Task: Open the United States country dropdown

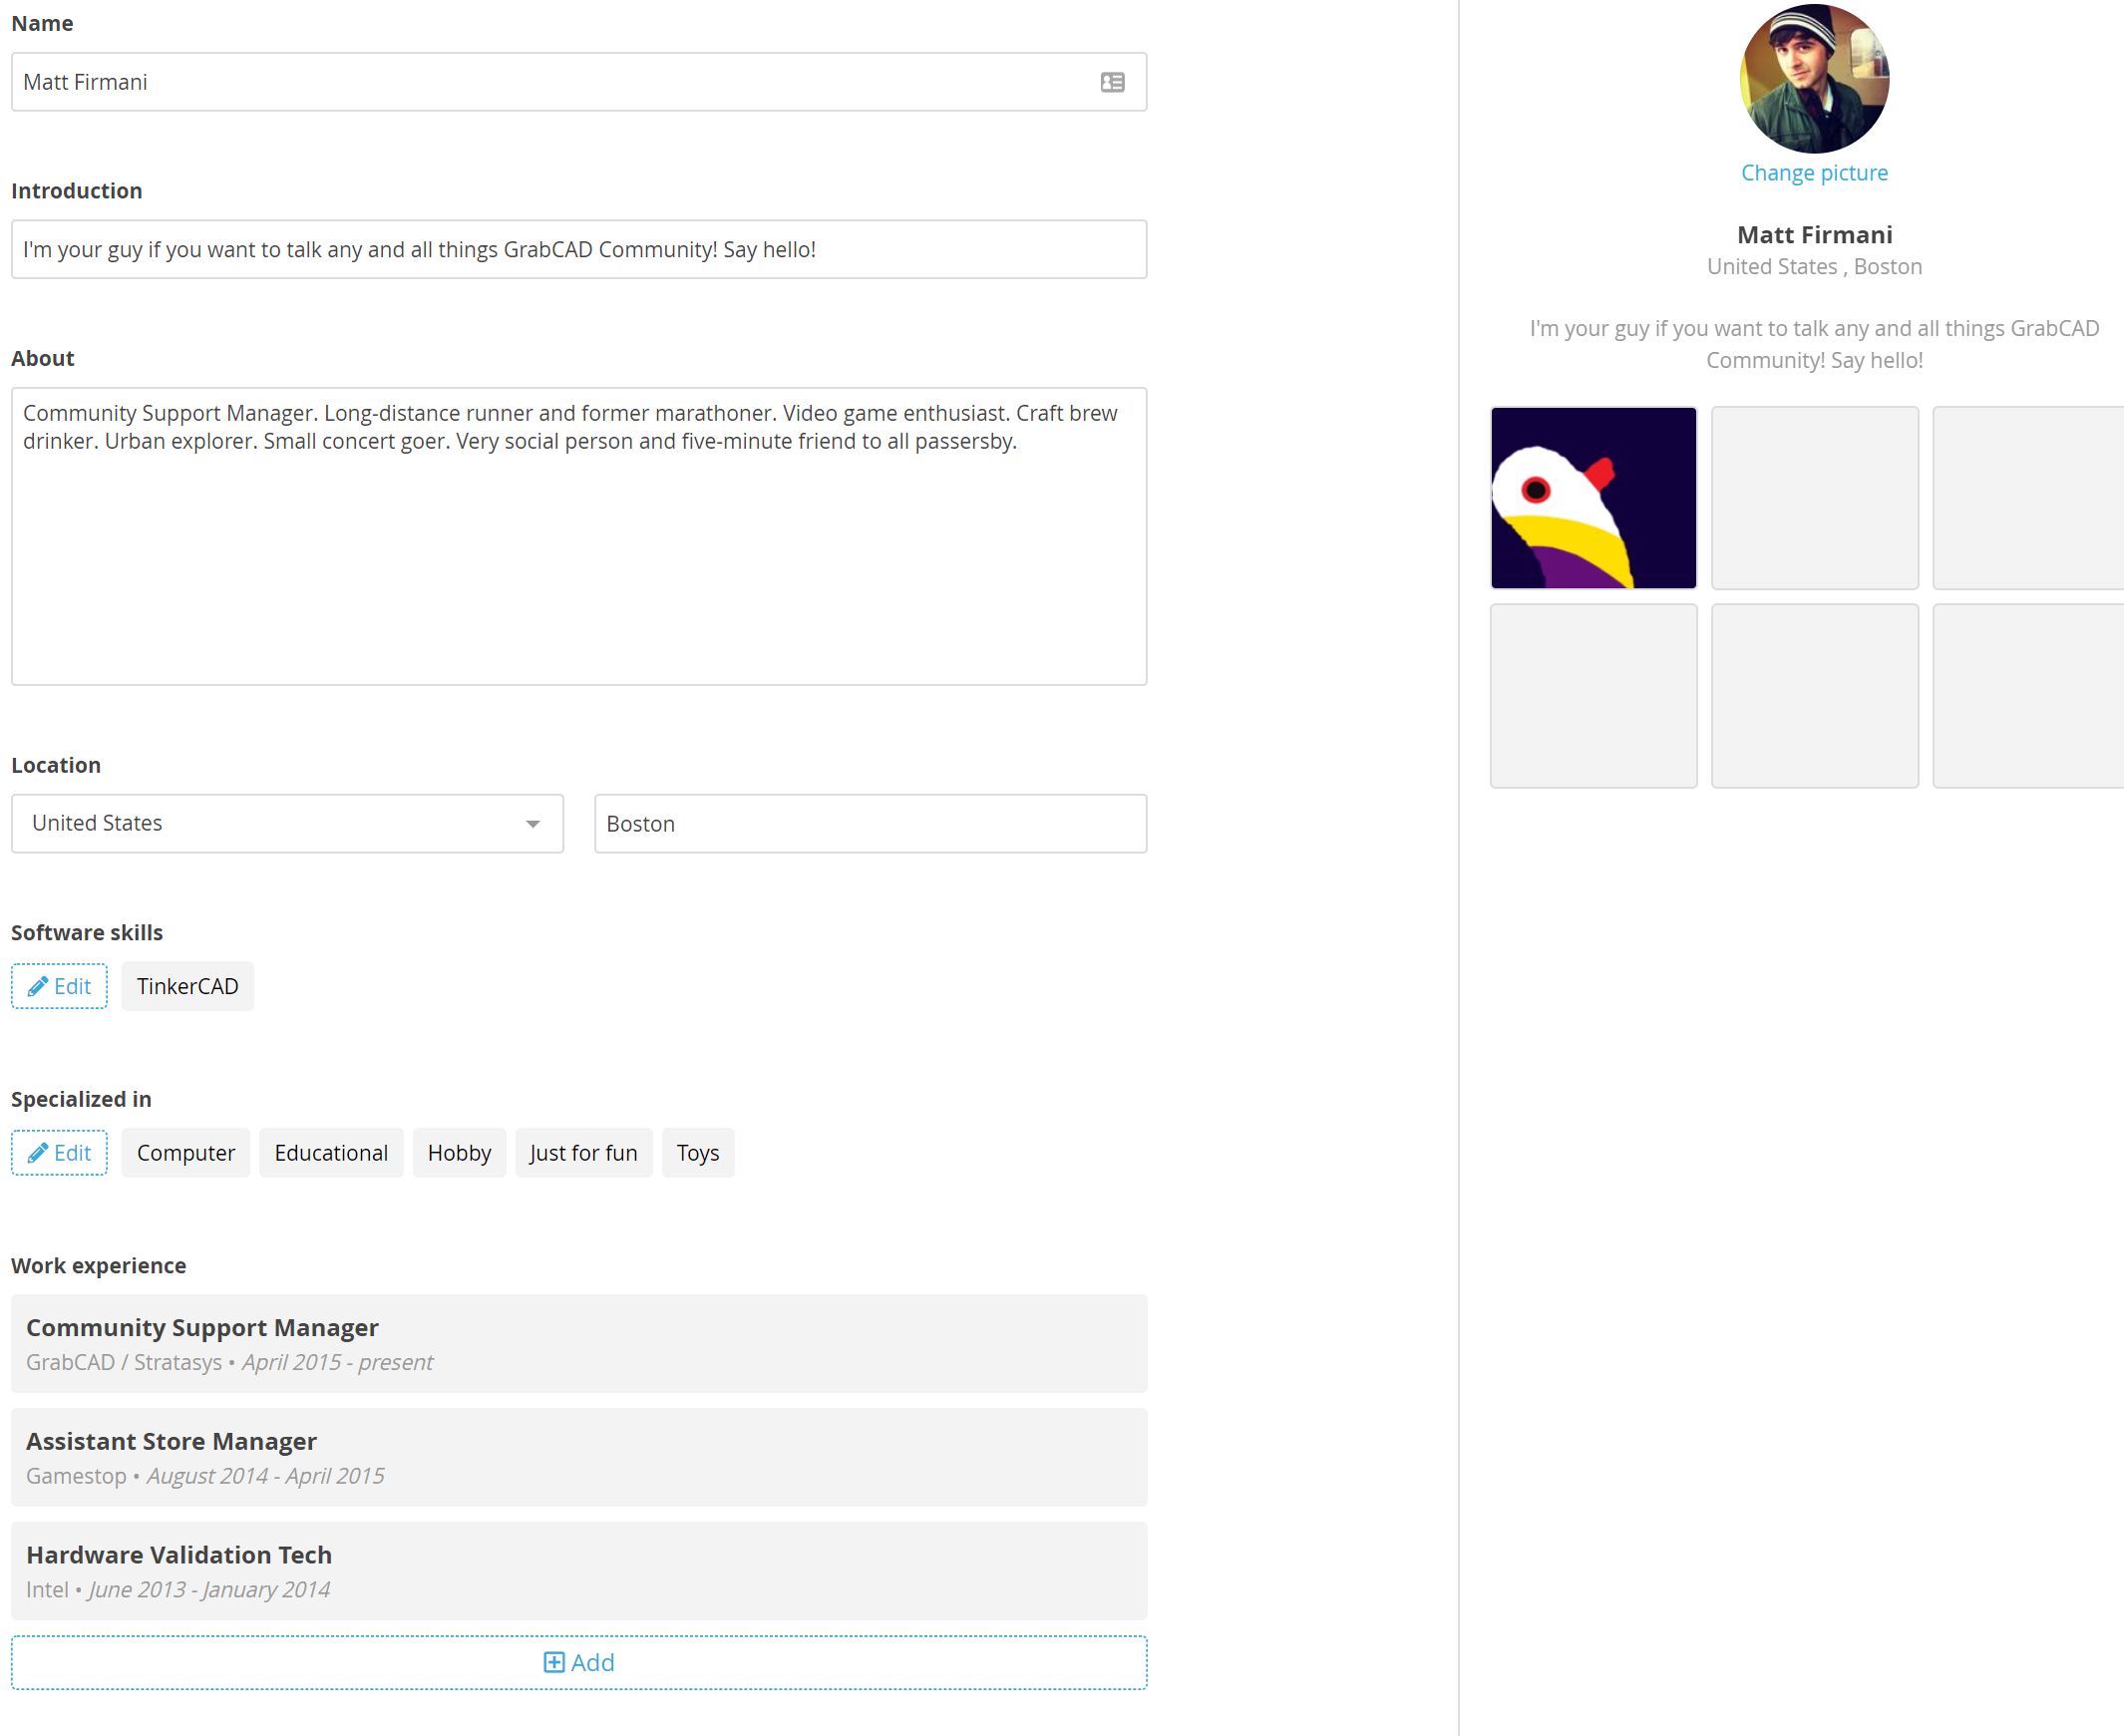Action: 287,823
